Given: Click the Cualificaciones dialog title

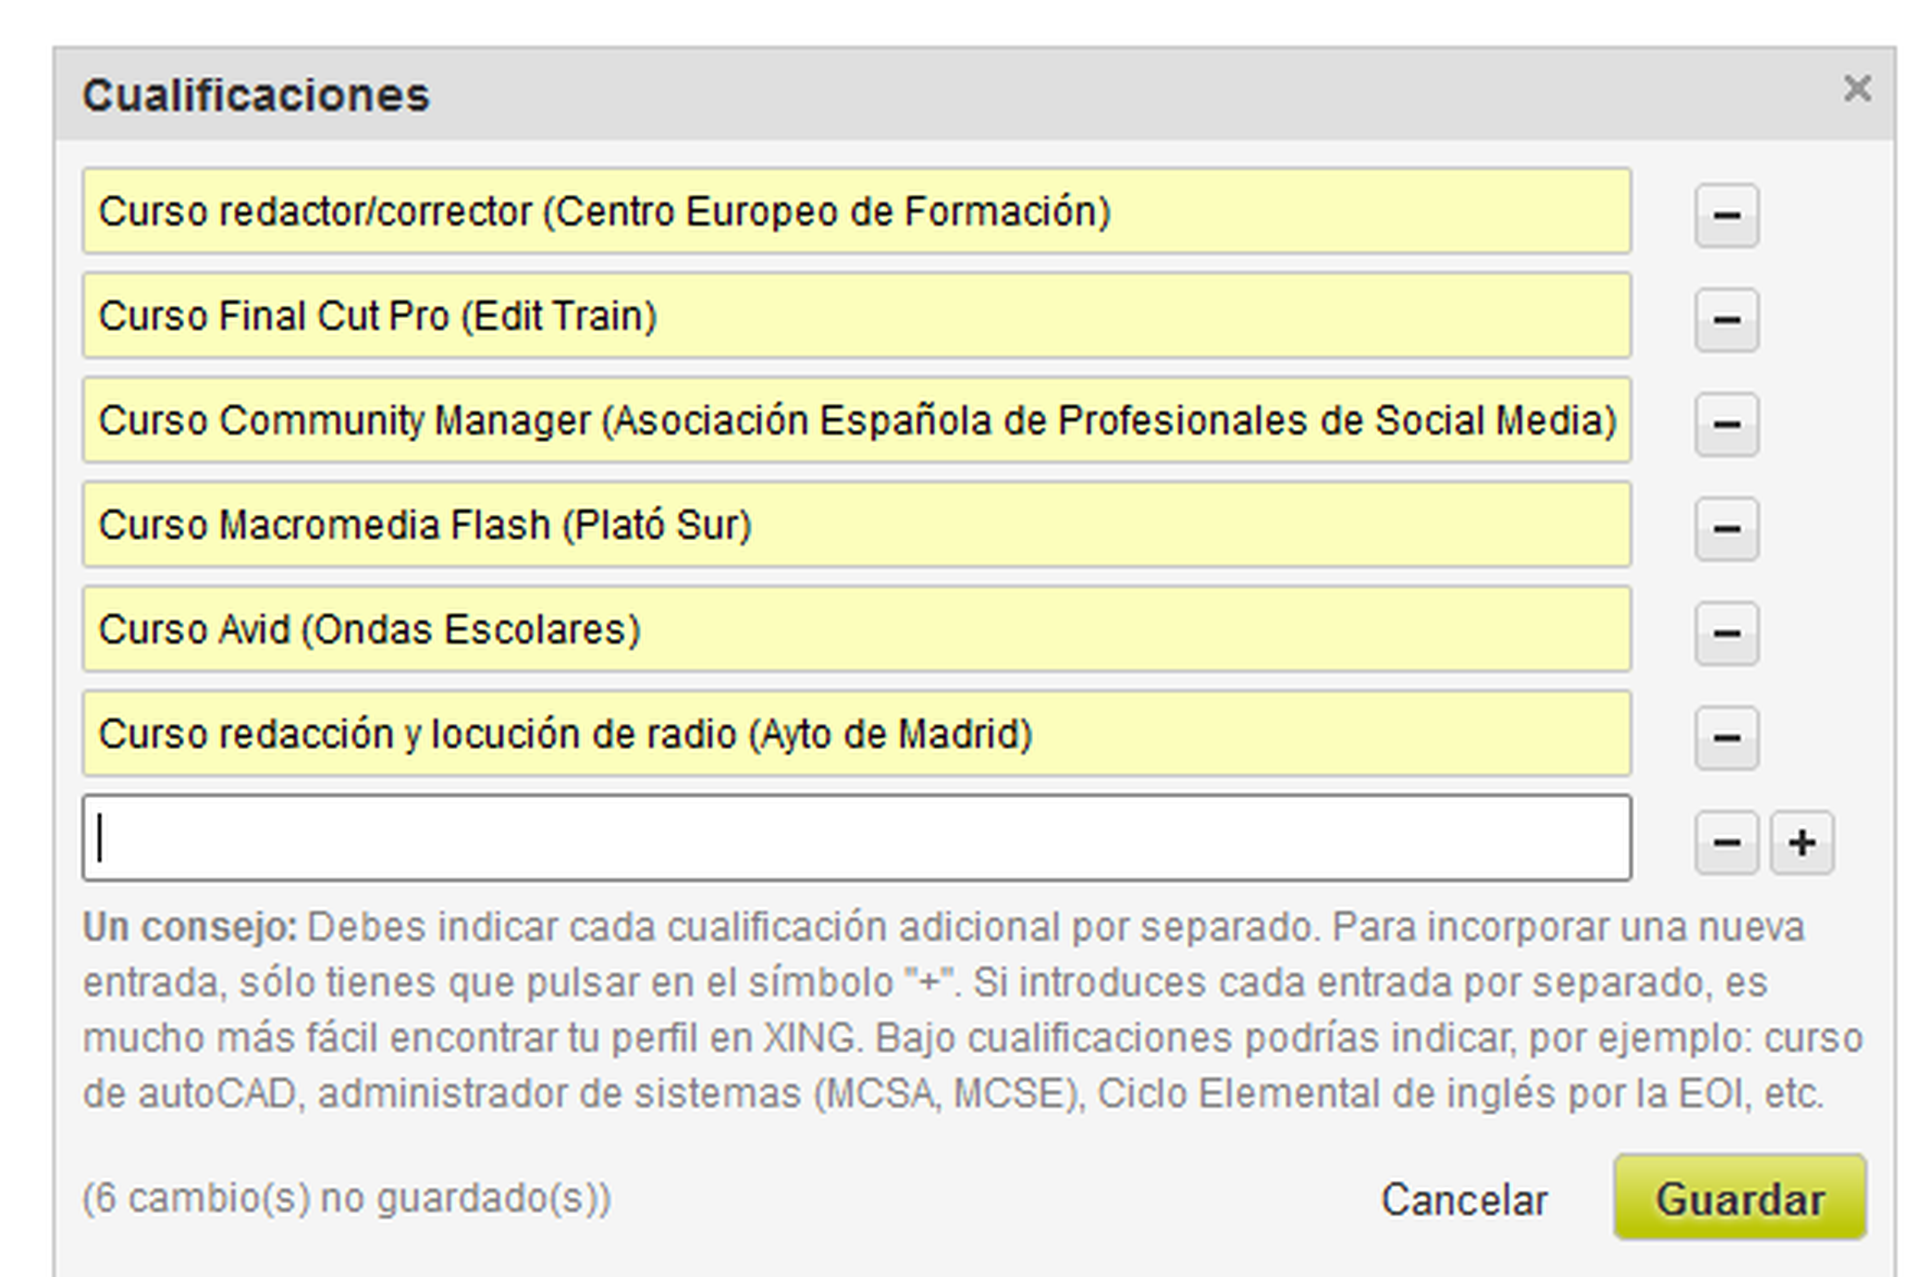Looking at the screenshot, I should pyautogui.click(x=256, y=95).
